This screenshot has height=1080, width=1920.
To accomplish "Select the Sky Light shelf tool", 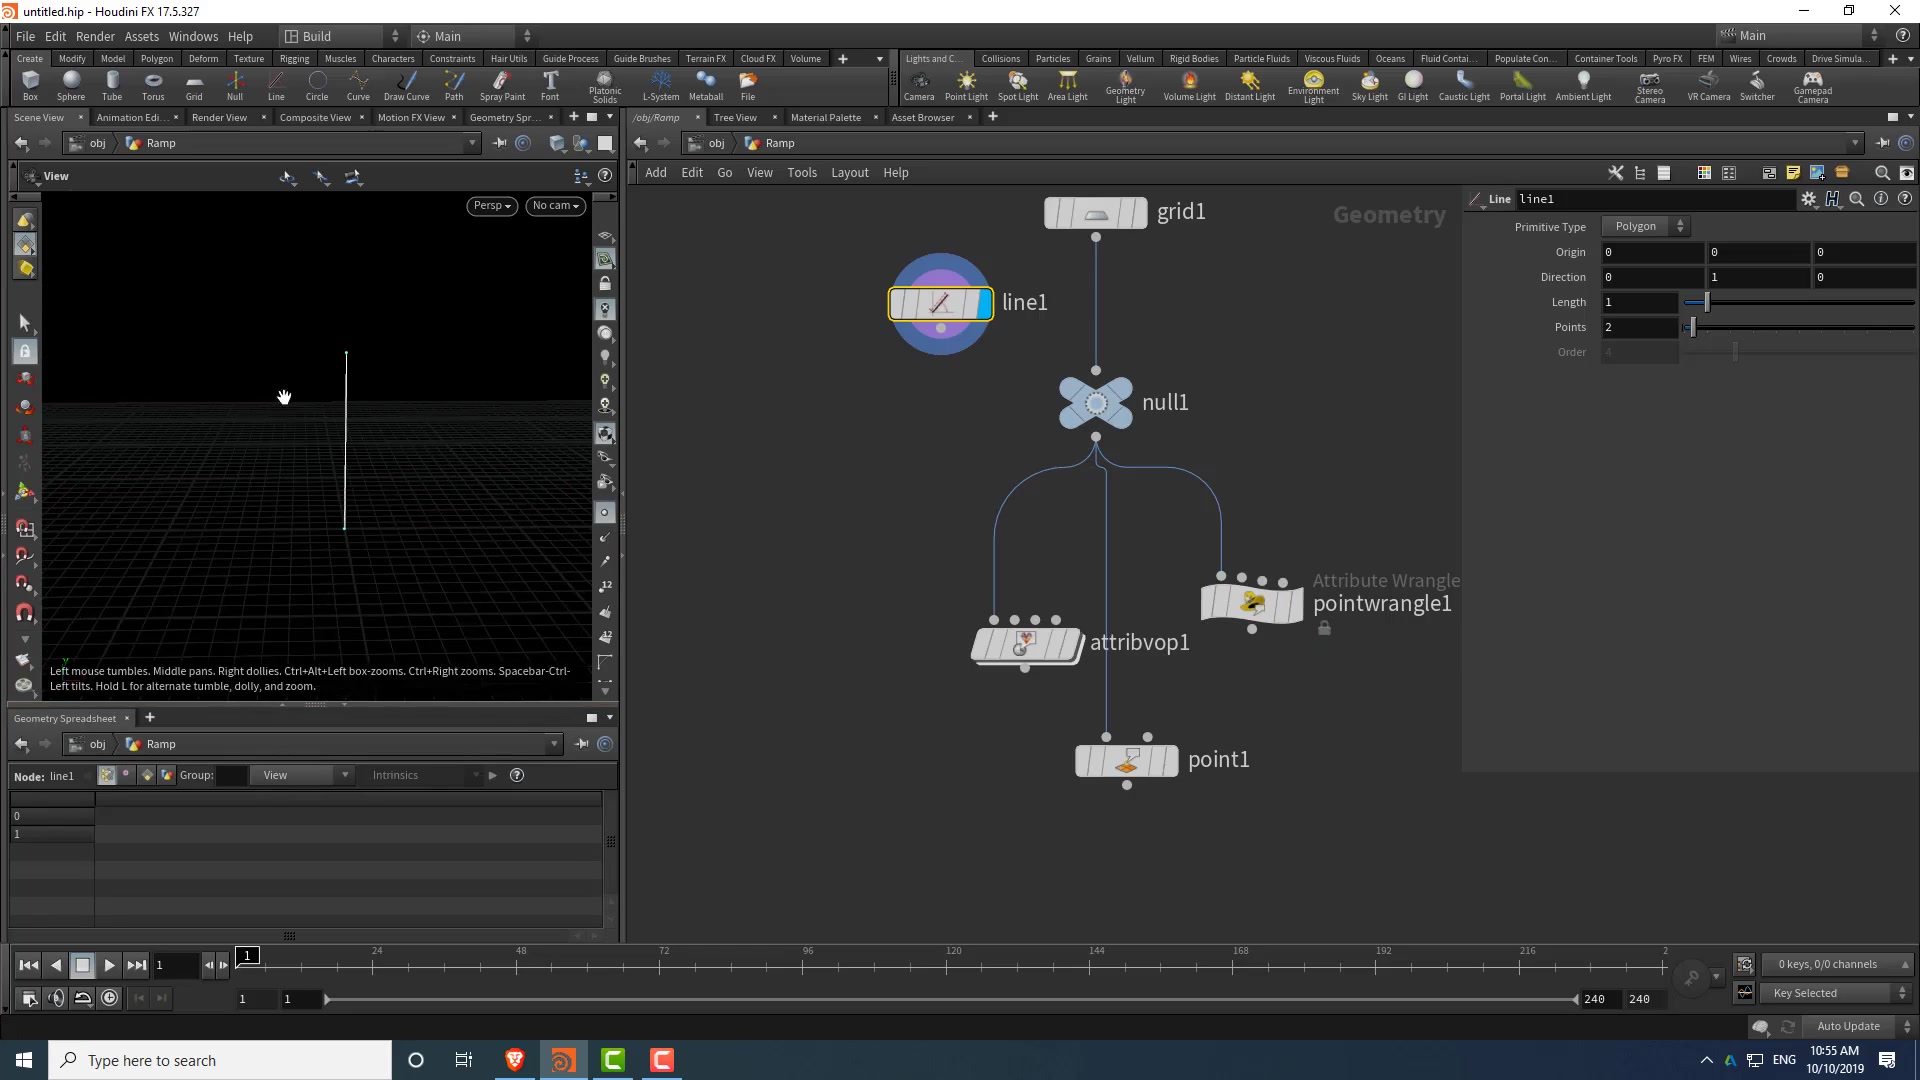I will 1369,85.
